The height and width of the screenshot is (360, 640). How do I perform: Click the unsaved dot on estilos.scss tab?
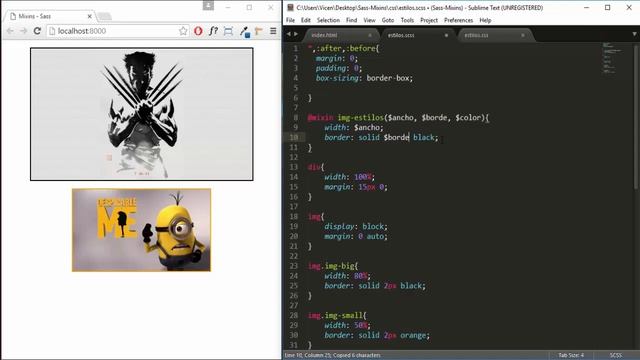coord(446,35)
